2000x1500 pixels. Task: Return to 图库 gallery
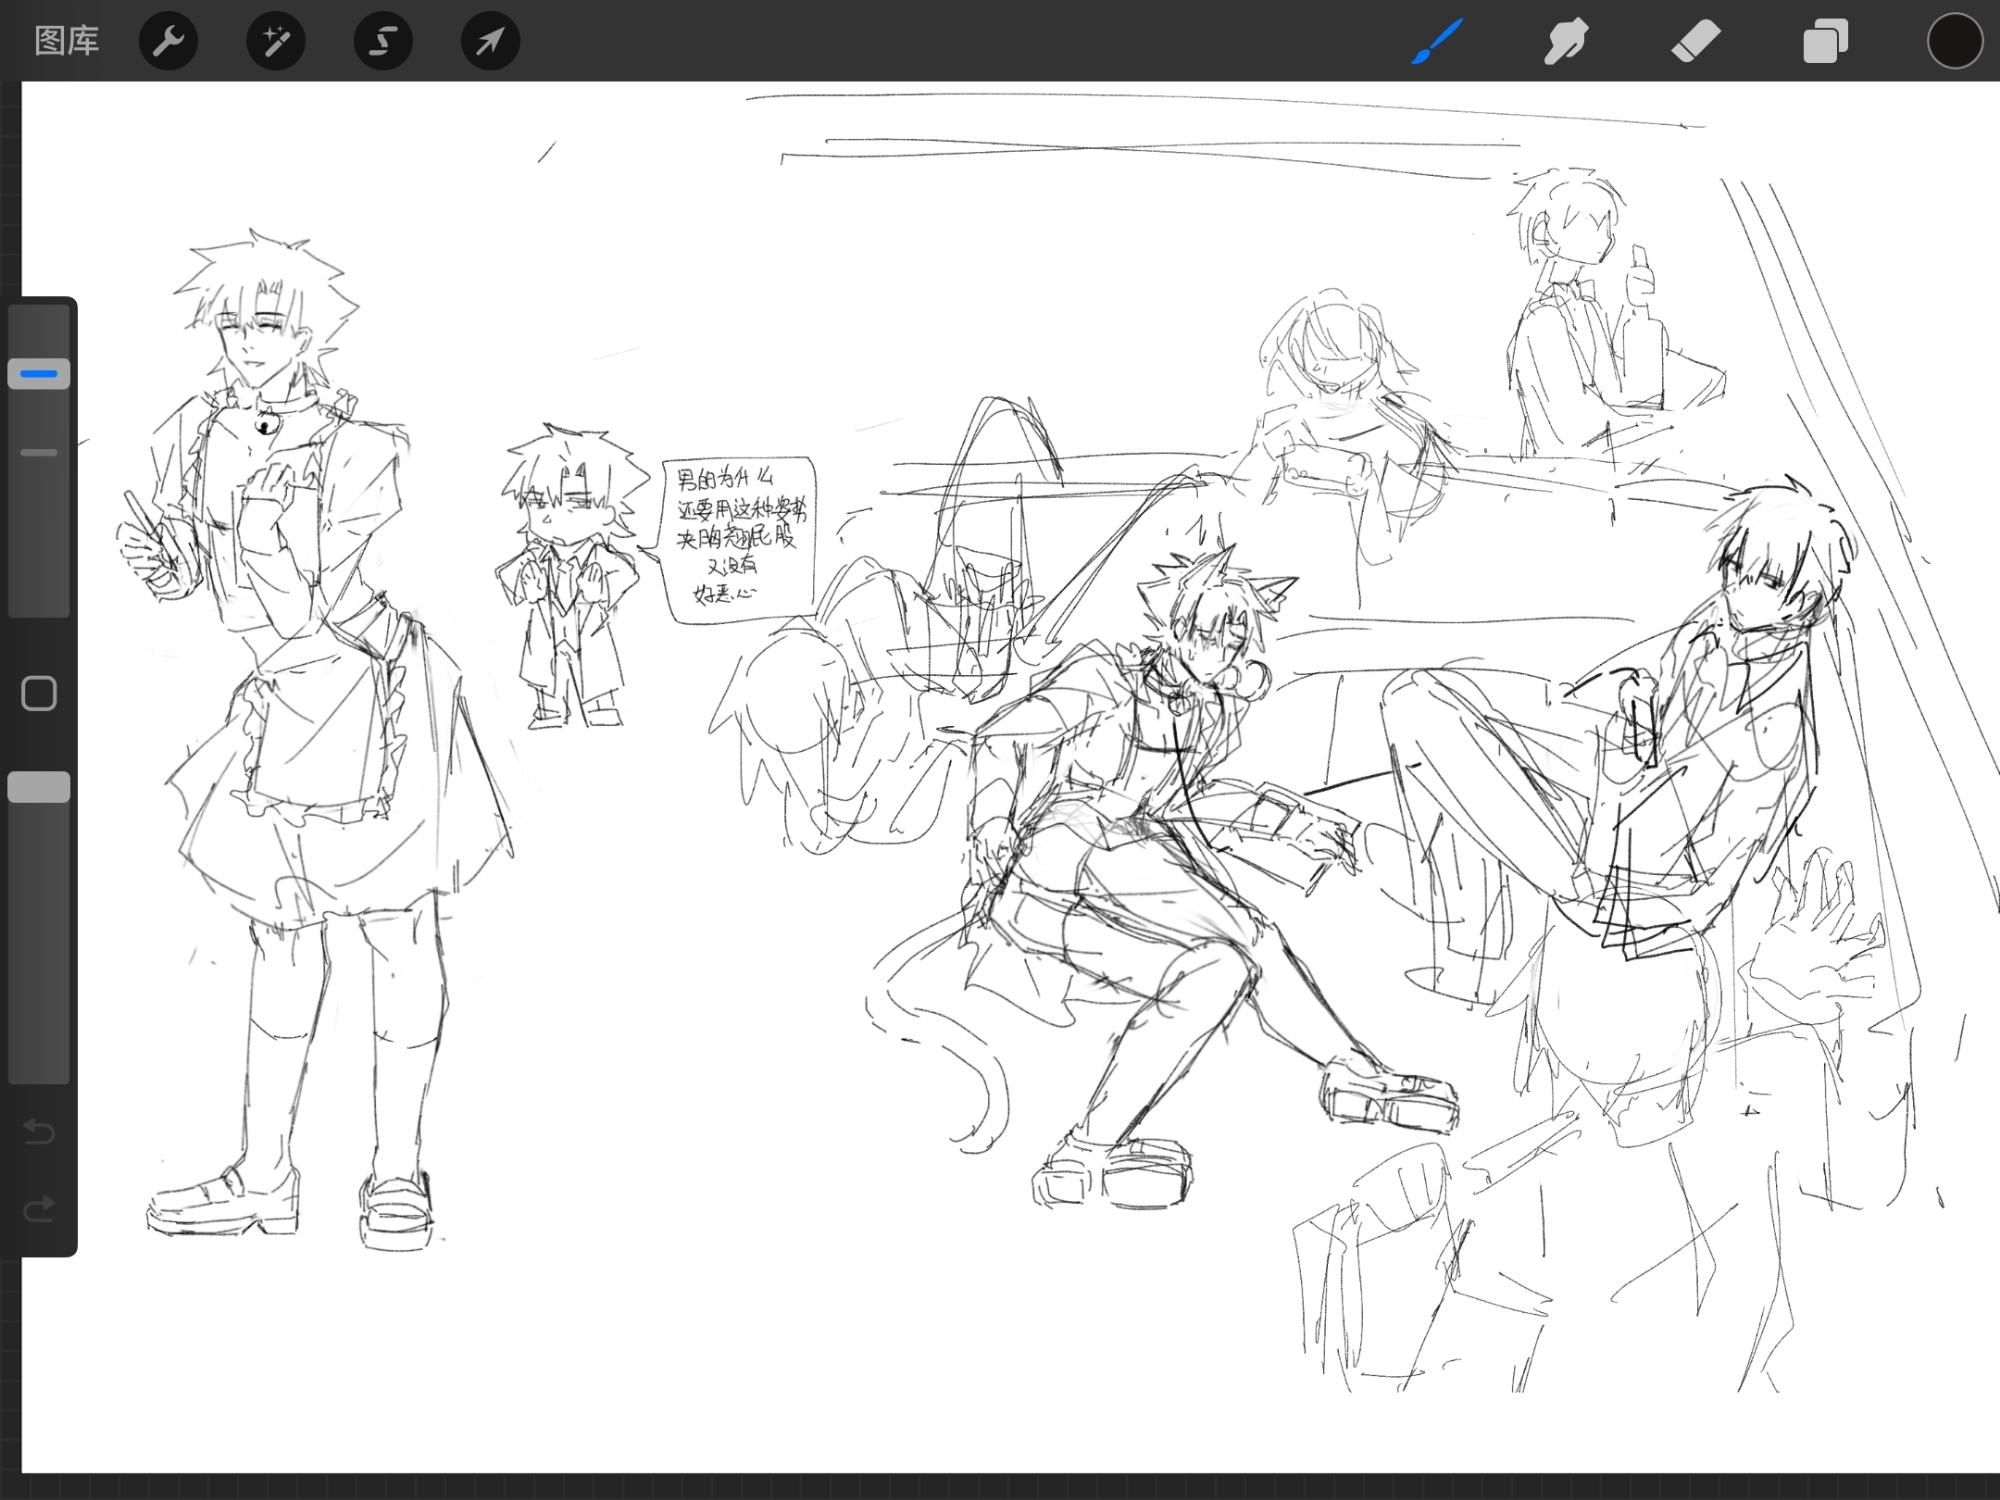click(66, 41)
